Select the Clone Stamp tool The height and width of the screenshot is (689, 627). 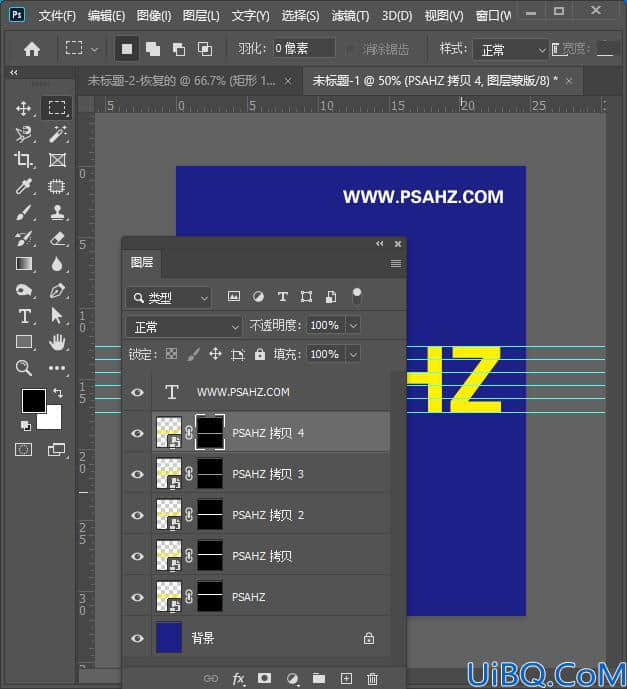click(57, 213)
